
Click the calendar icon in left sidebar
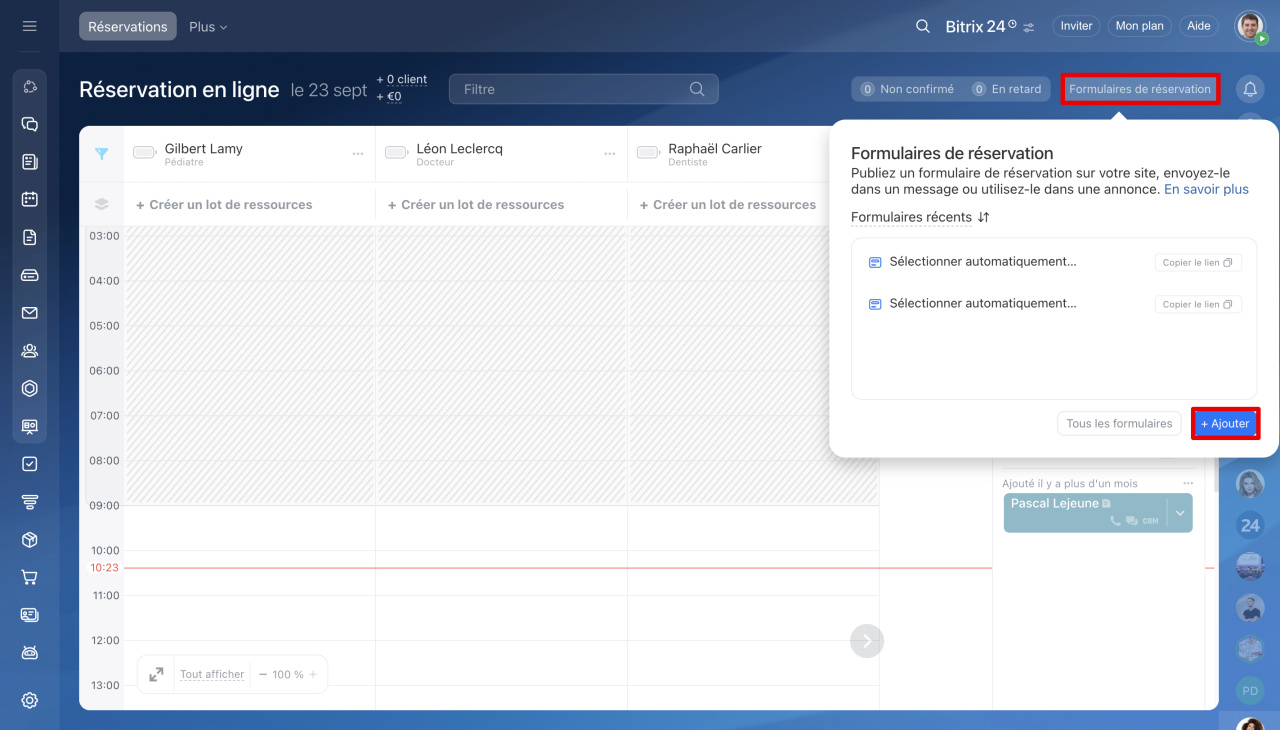(x=30, y=199)
